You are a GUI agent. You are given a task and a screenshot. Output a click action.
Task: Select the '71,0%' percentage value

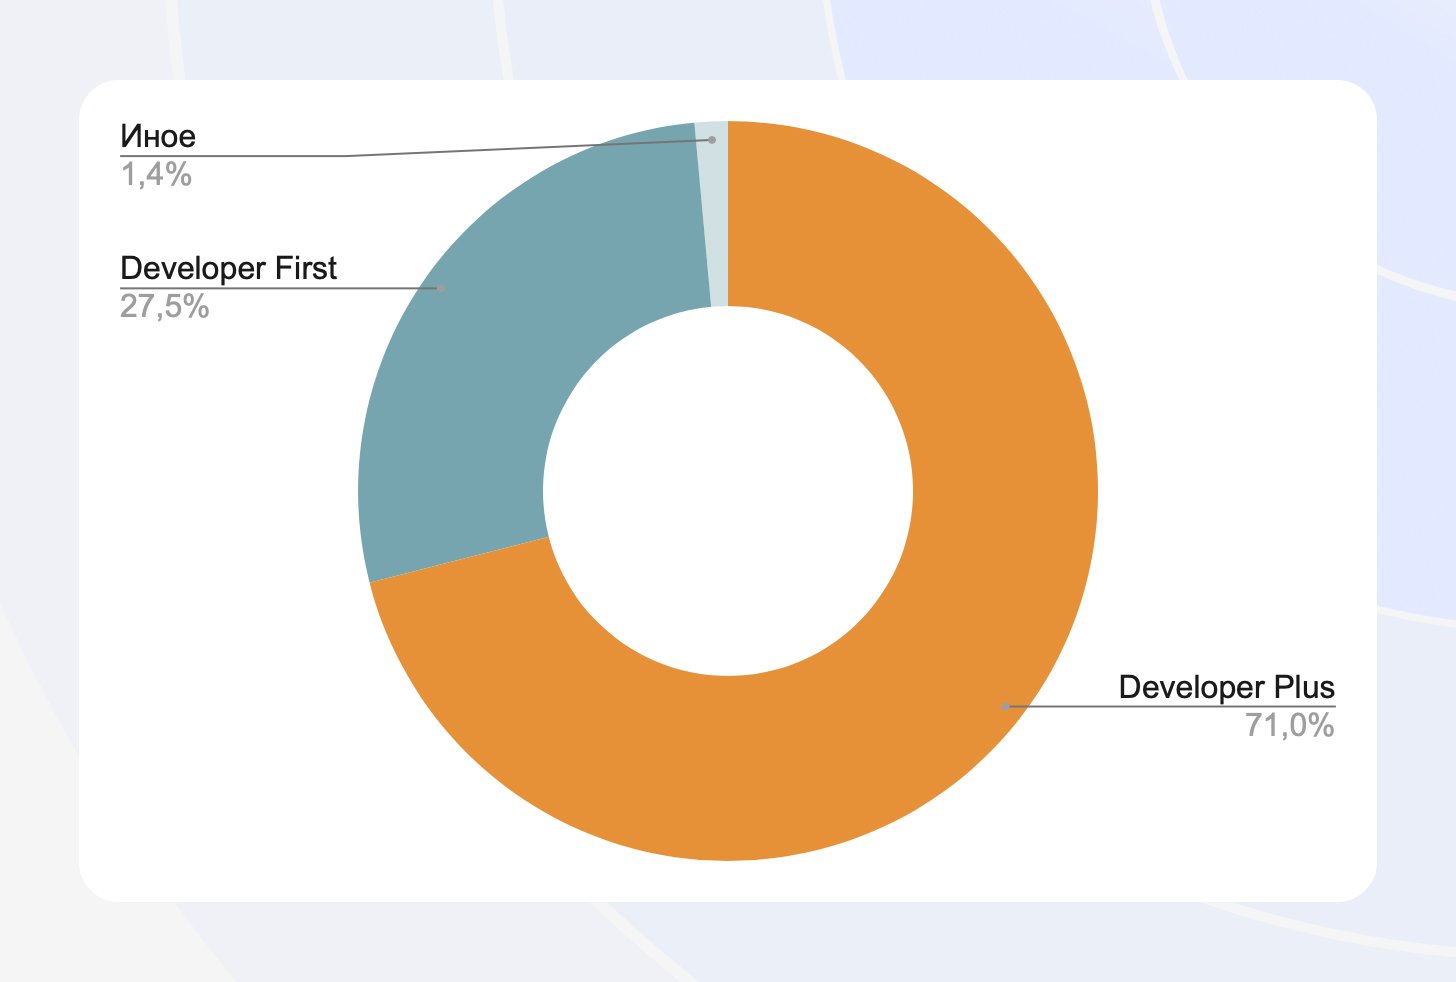[1290, 725]
